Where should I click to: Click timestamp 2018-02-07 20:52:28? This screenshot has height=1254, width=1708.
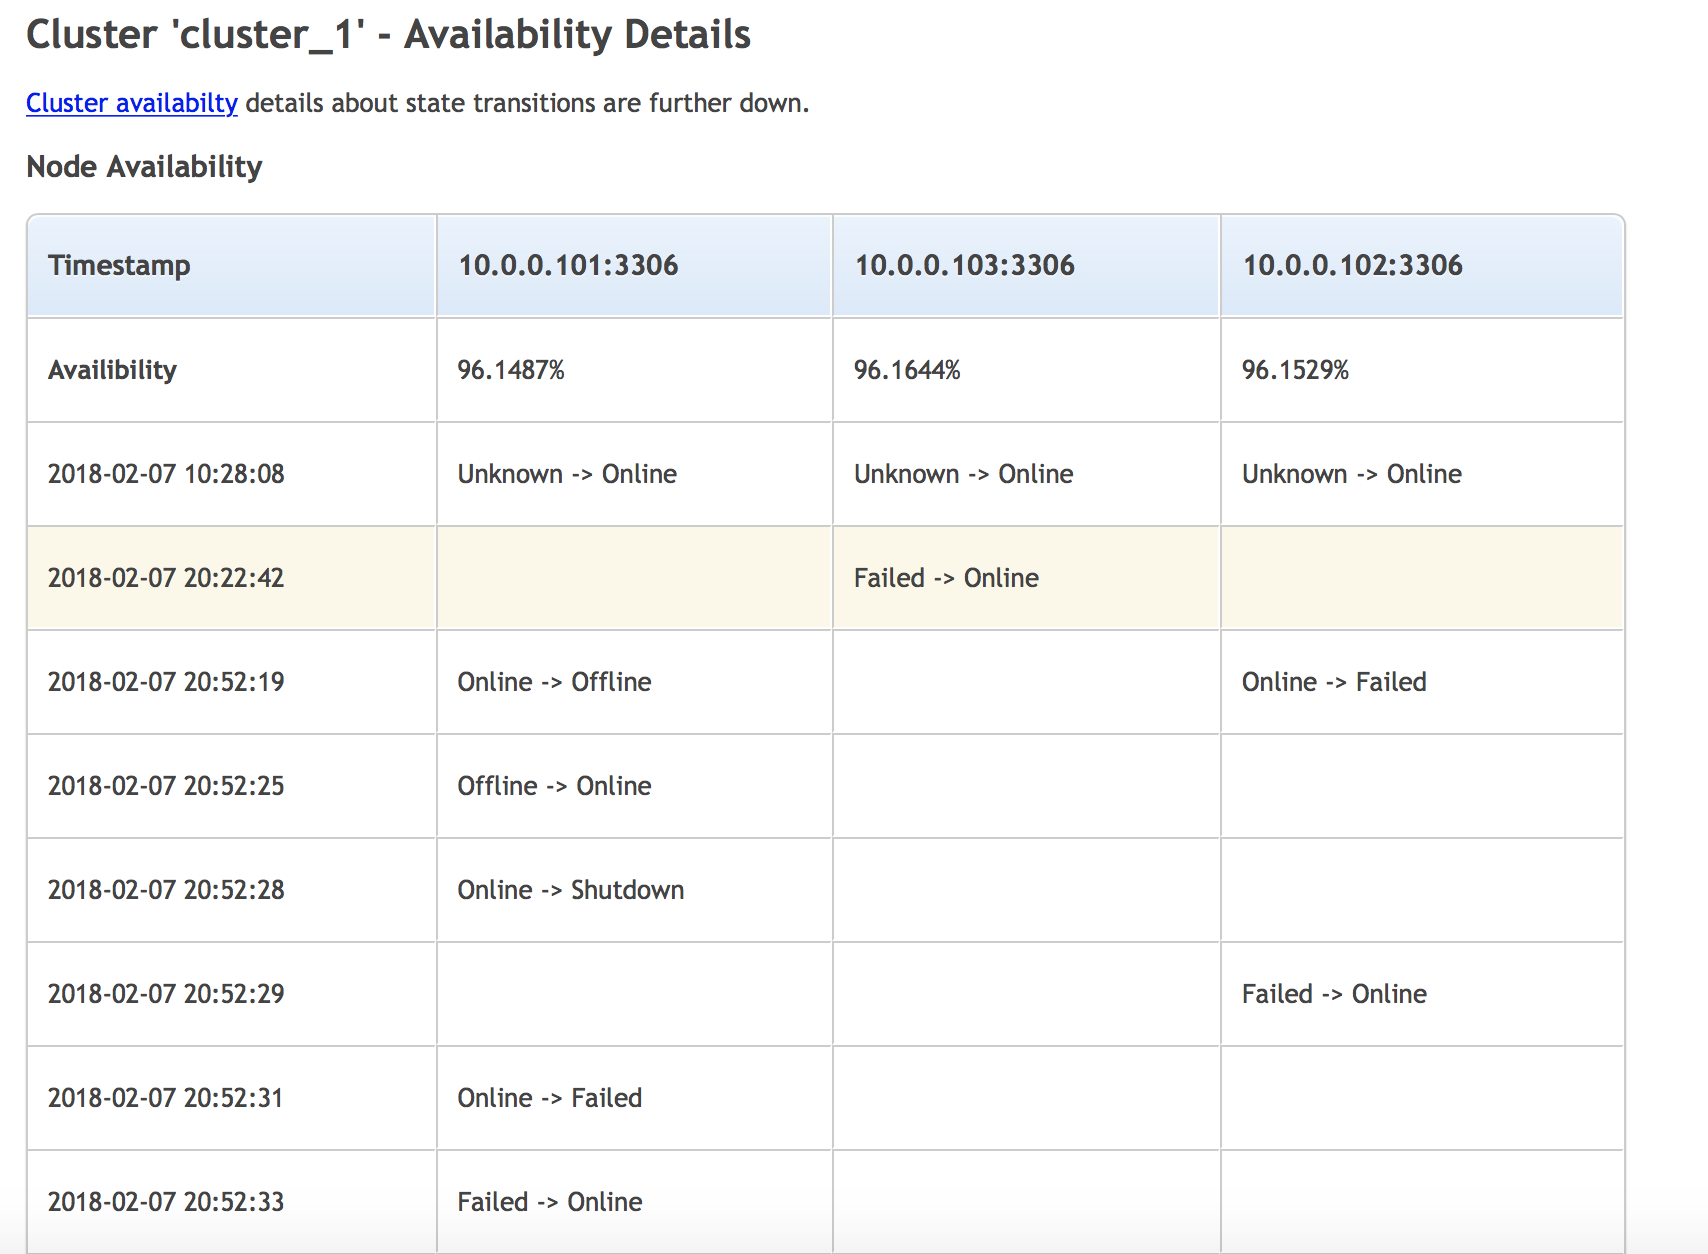coord(166,890)
